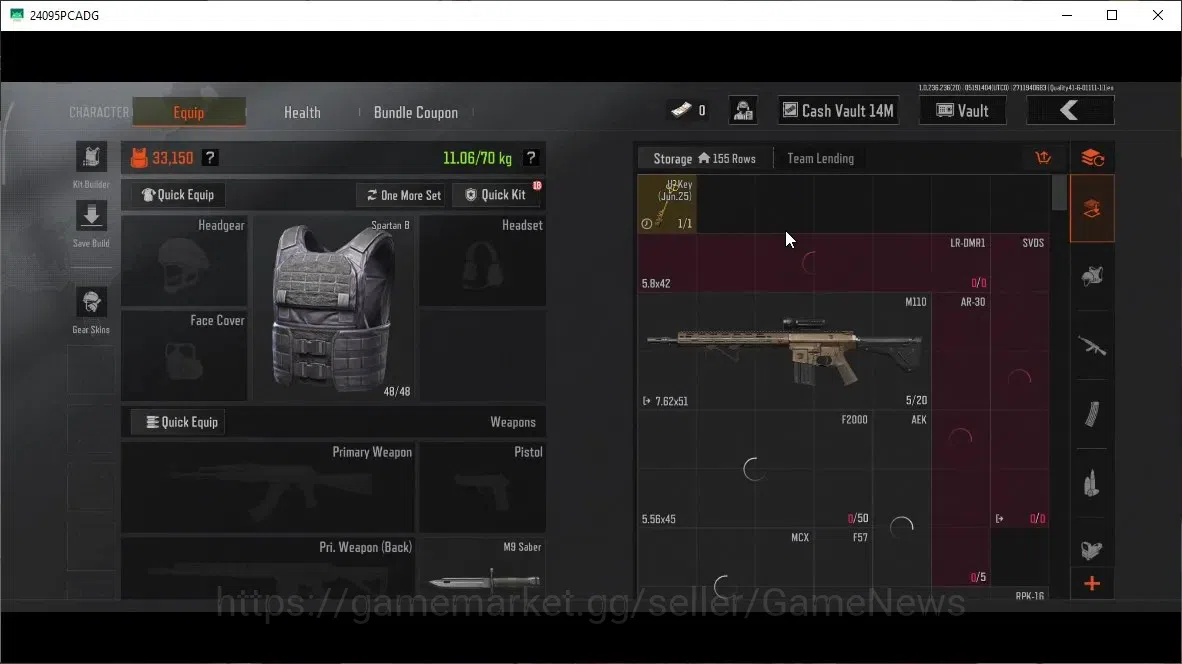The width and height of the screenshot is (1182, 664).
Task: Click the help icon beside weight 11.06/70 kg
Action: (x=531, y=158)
